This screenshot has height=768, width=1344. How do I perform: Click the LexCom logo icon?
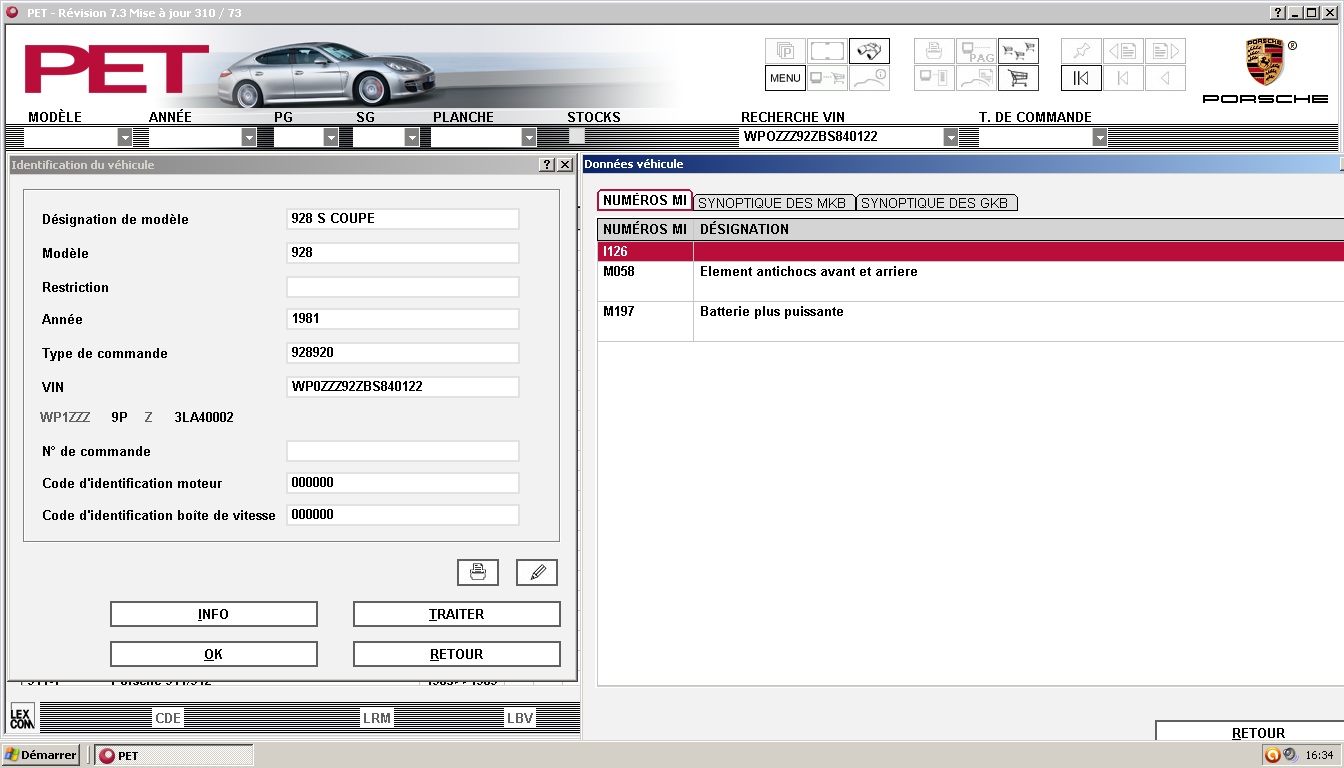(22, 716)
